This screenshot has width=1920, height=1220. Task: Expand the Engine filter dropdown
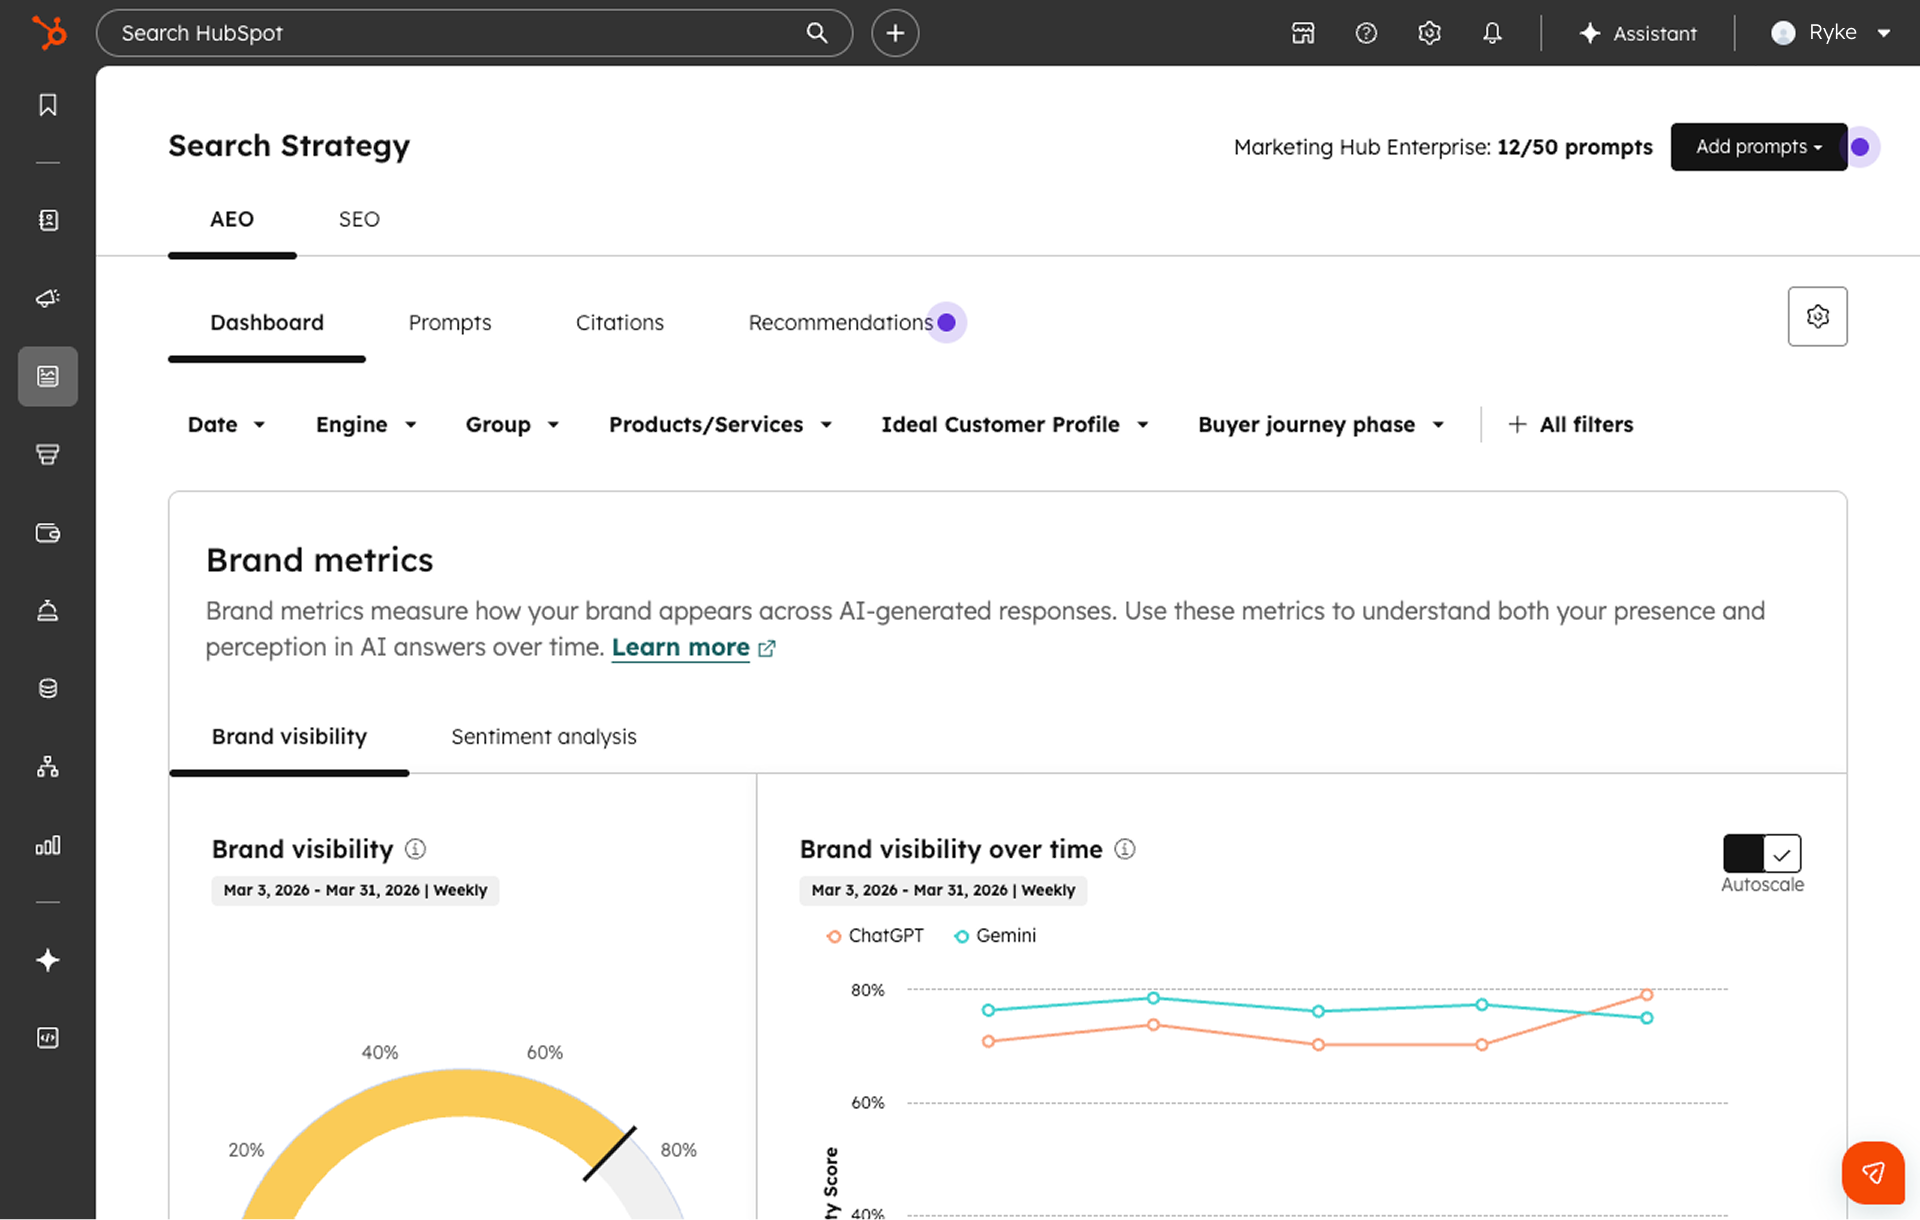click(366, 424)
